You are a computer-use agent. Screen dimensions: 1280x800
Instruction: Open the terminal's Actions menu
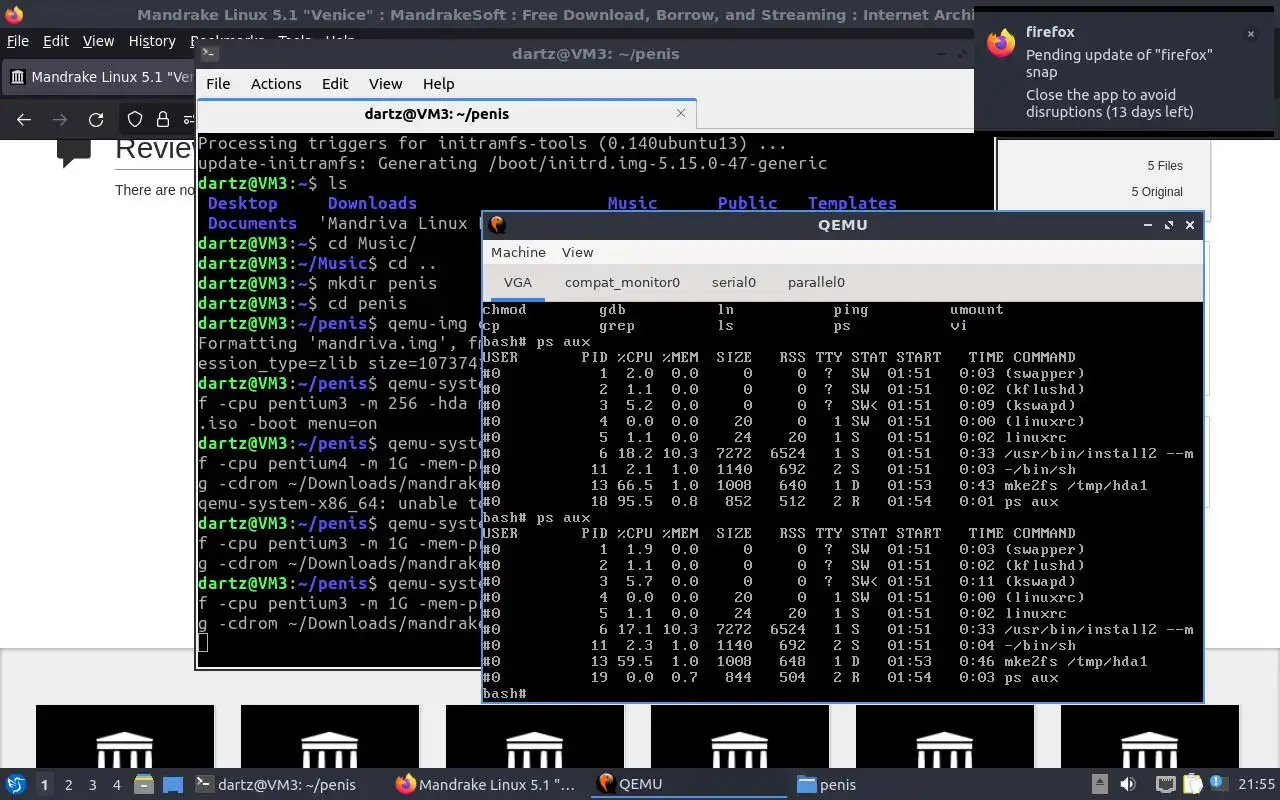[276, 84]
